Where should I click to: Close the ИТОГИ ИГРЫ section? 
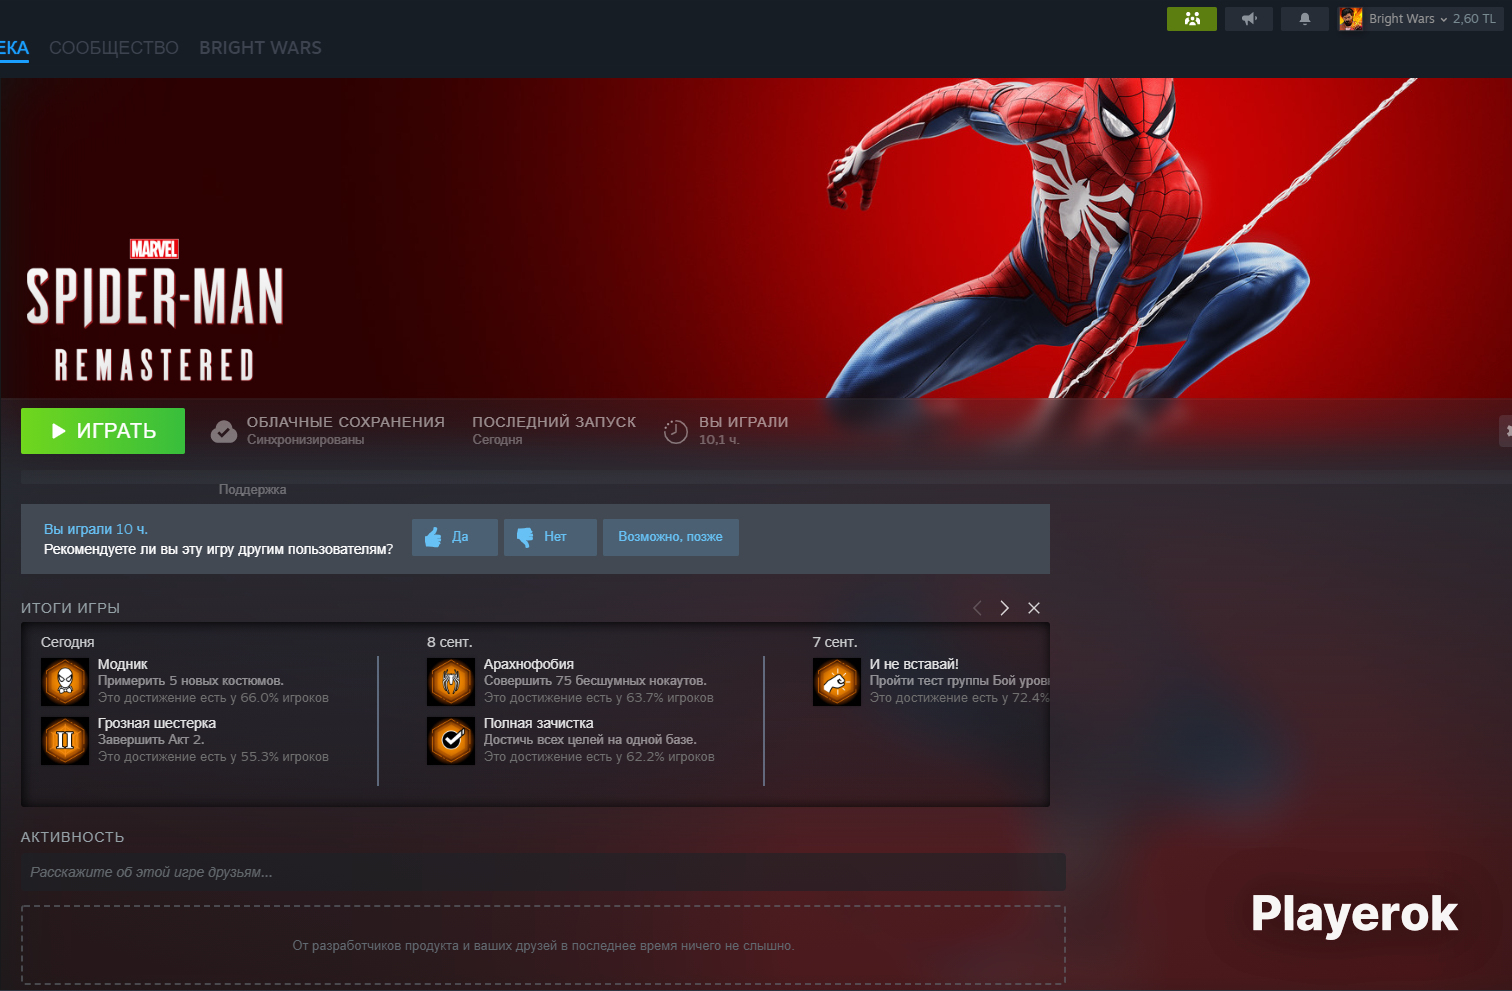(x=1034, y=608)
